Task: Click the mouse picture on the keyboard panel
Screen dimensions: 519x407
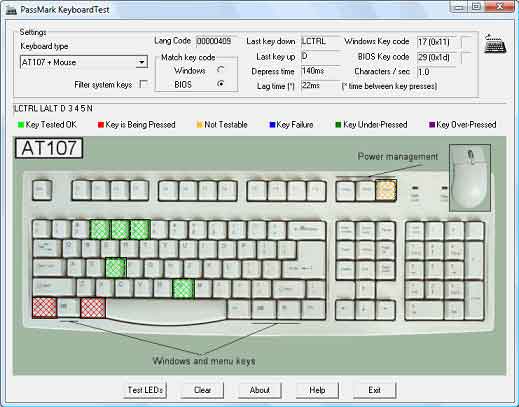Action: [x=470, y=178]
